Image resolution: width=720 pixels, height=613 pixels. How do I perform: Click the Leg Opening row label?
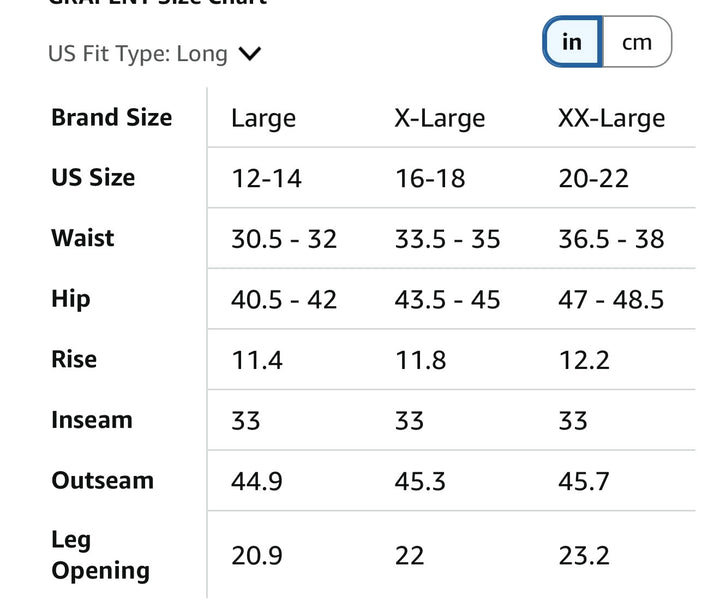click(101, 556)
